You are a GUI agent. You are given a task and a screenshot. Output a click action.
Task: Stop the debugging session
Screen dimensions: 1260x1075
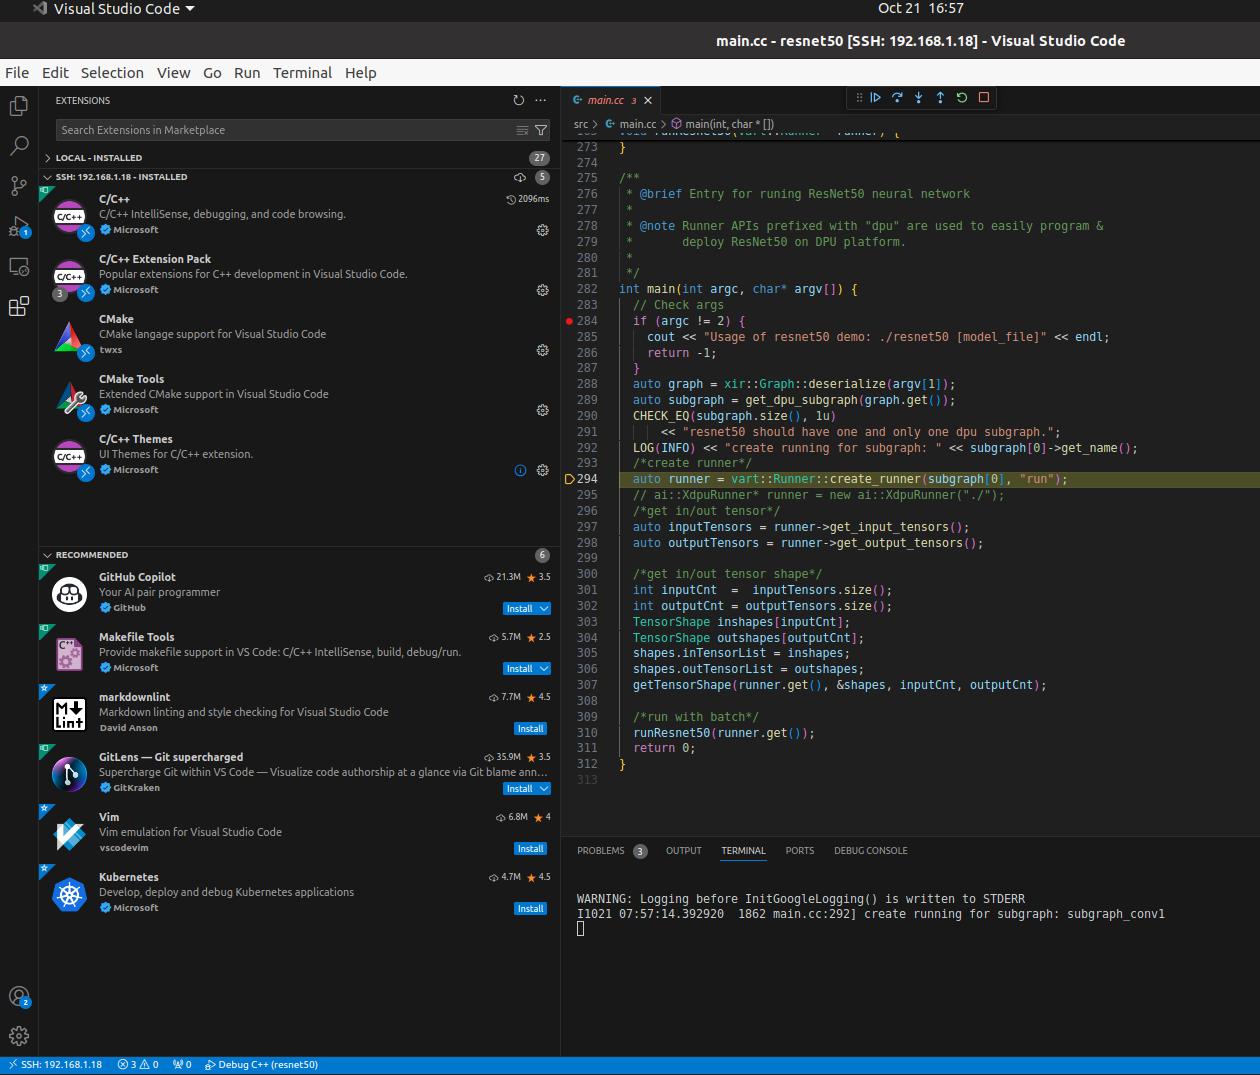(984, 98)
